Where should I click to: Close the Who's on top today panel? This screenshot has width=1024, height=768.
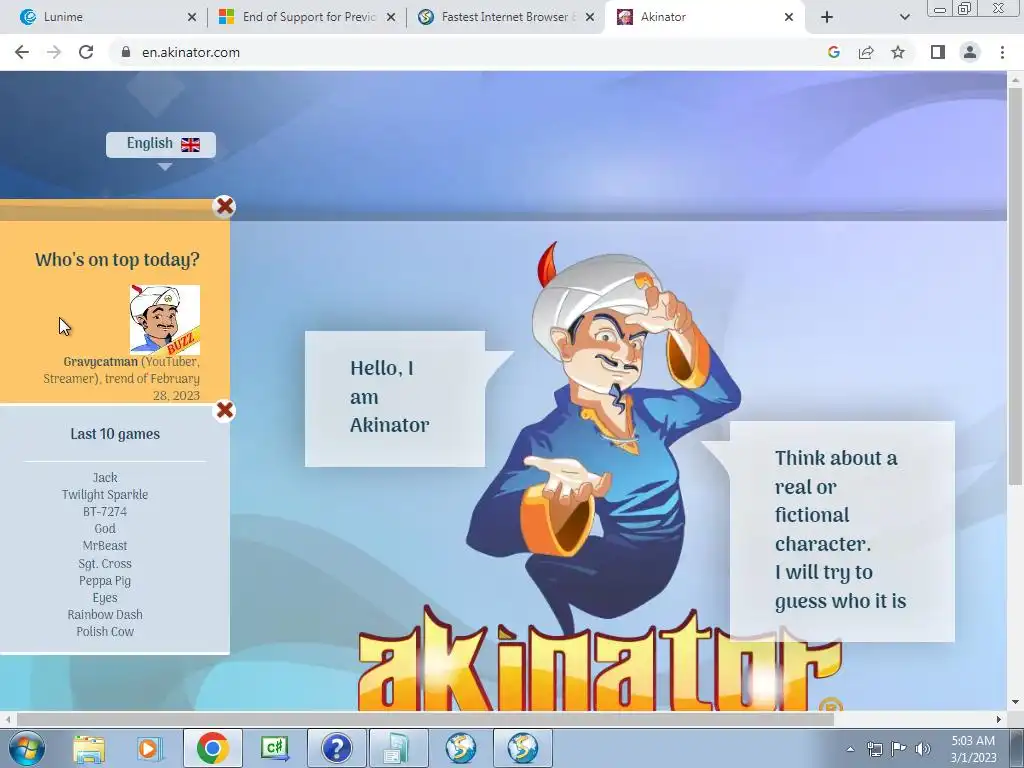click(x=224, y=206)
